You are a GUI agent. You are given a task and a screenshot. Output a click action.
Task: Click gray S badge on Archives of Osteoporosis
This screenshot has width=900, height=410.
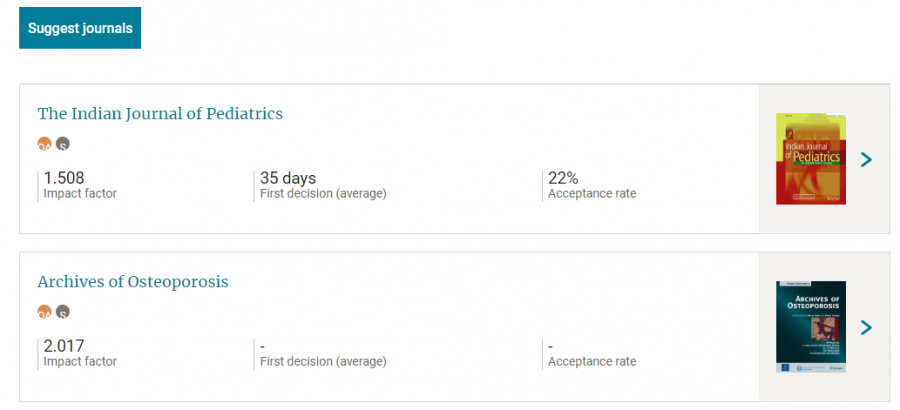63,312
